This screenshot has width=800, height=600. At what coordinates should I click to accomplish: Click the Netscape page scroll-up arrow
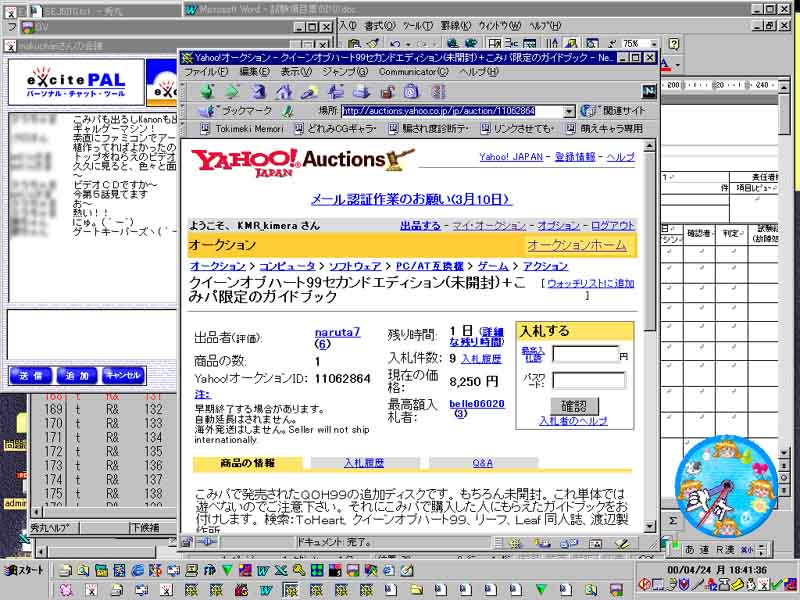(x=649, y=146)
